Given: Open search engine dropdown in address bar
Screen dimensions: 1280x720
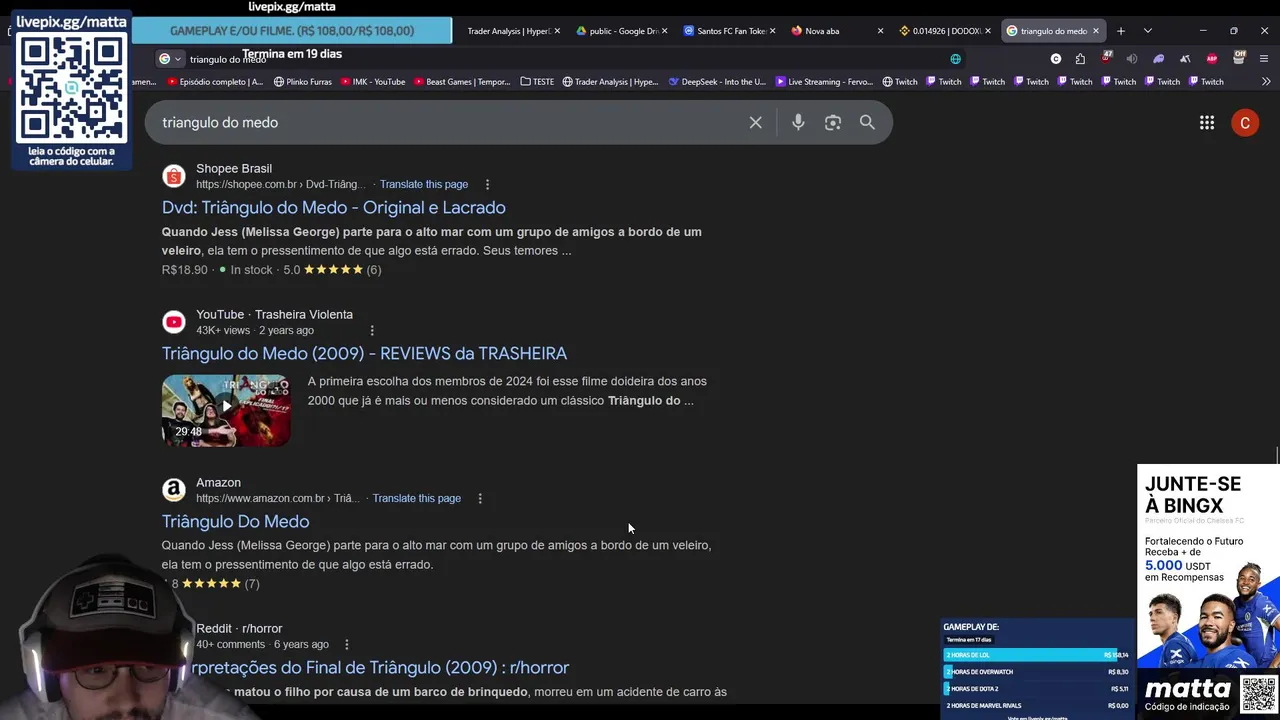Looking at the screenshot, I should (170, 59).
